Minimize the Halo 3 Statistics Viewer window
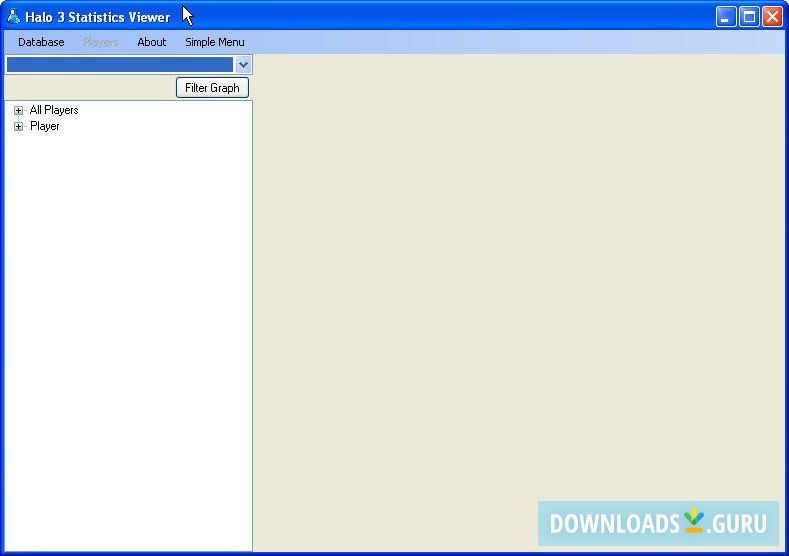 726,17
